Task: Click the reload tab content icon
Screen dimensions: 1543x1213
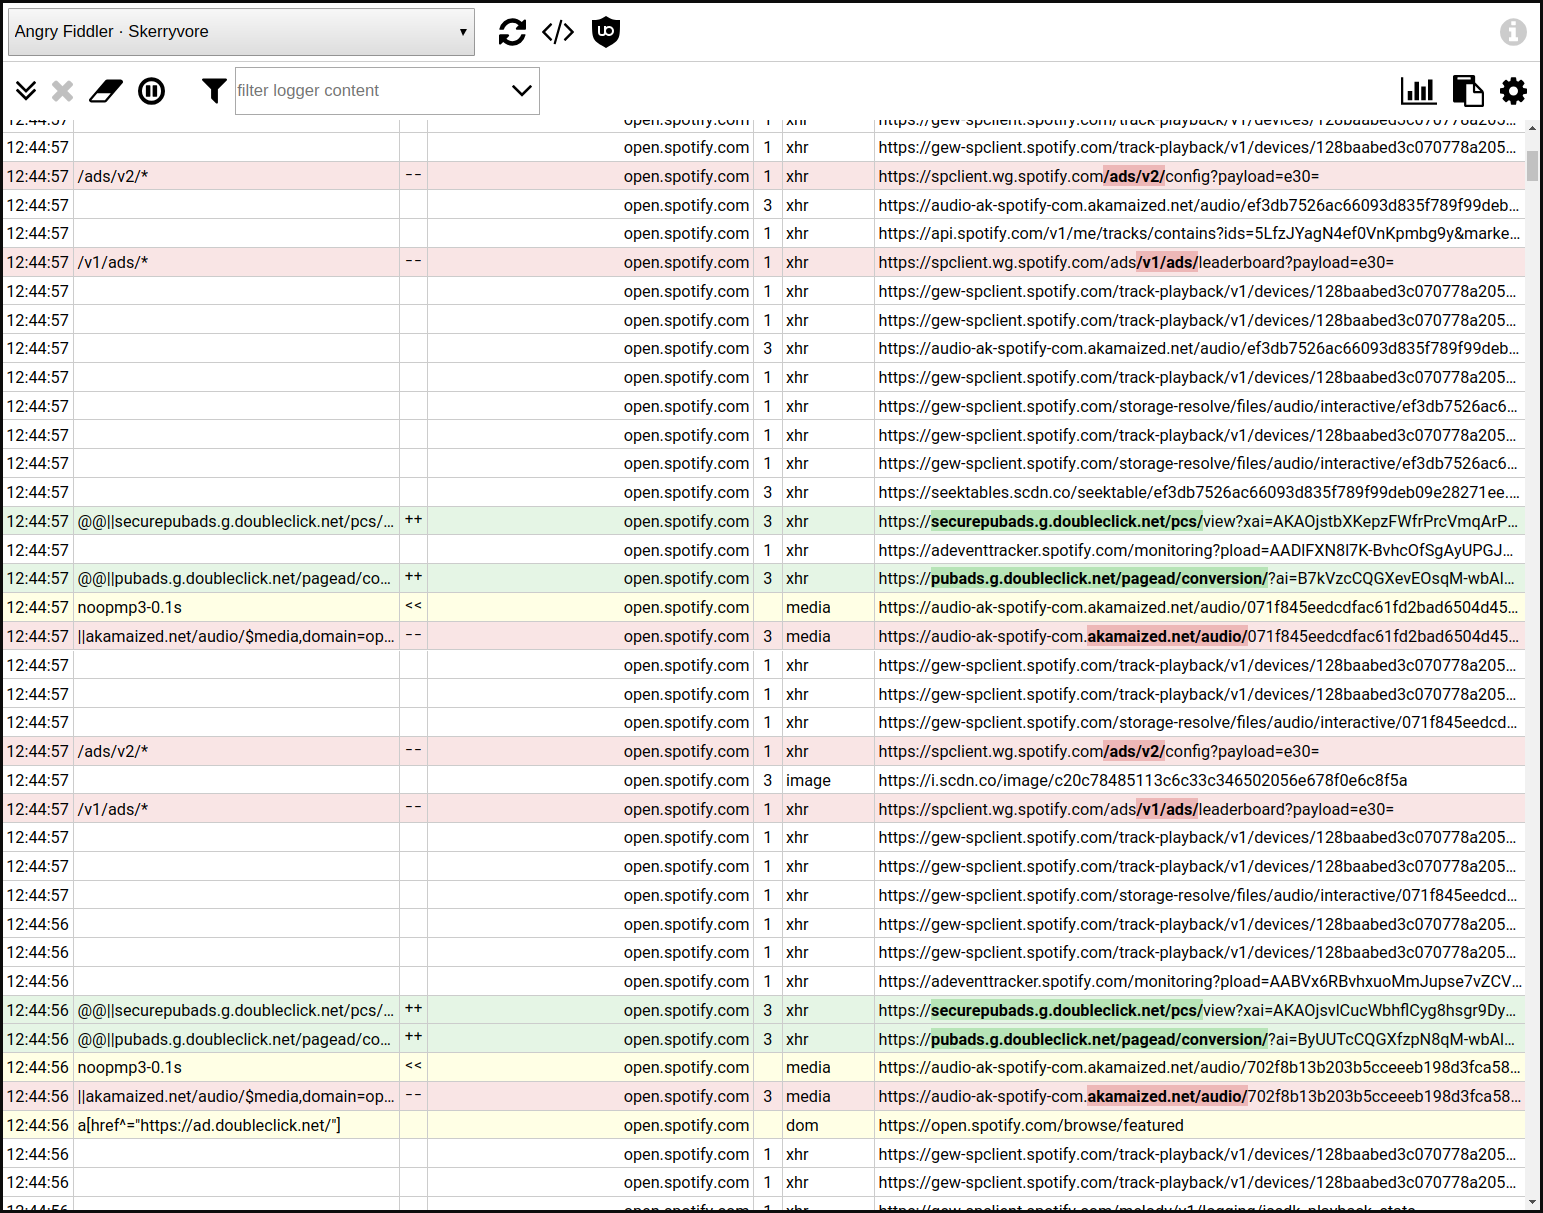Action: [512, 32]
